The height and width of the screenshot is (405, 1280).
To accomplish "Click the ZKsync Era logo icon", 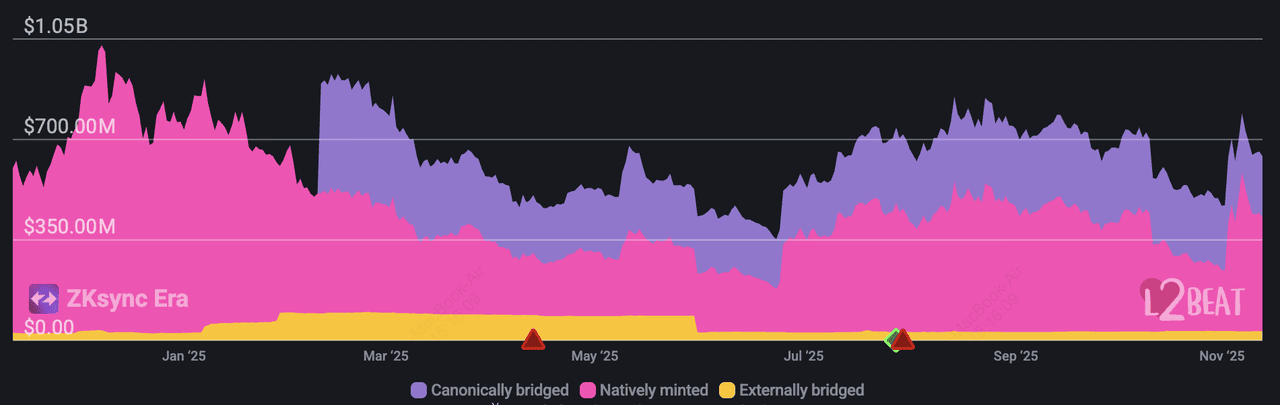I will [44, 299].
